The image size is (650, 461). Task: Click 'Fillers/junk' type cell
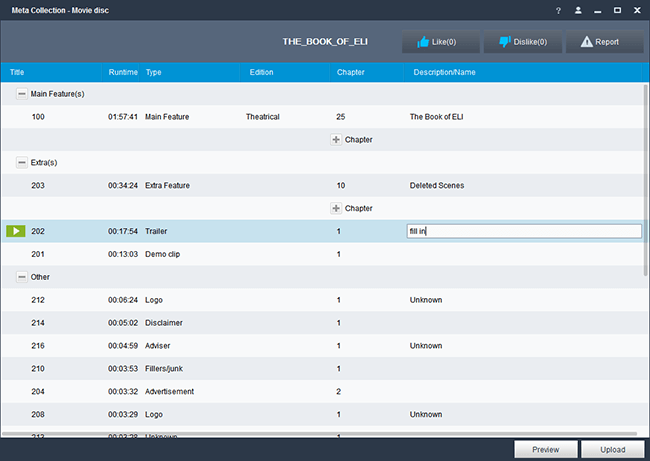[164, 369]
